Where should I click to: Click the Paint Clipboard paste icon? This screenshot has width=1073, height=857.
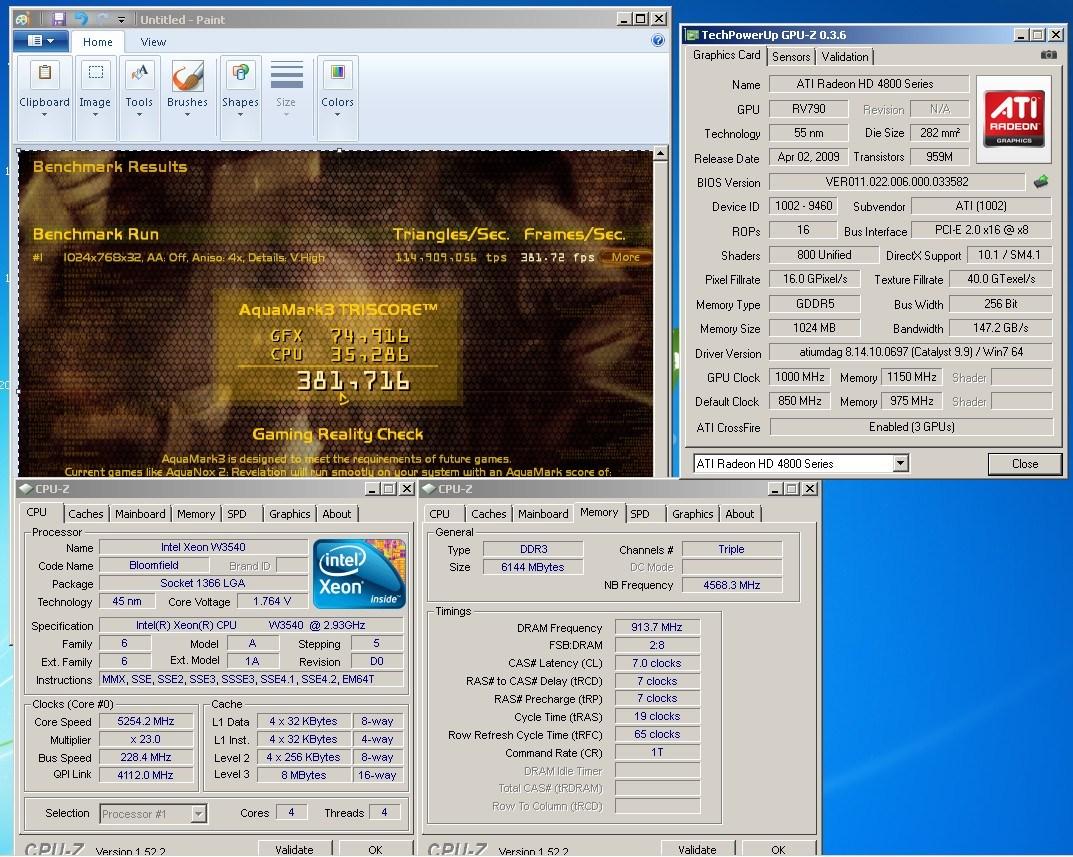[44, 73]
